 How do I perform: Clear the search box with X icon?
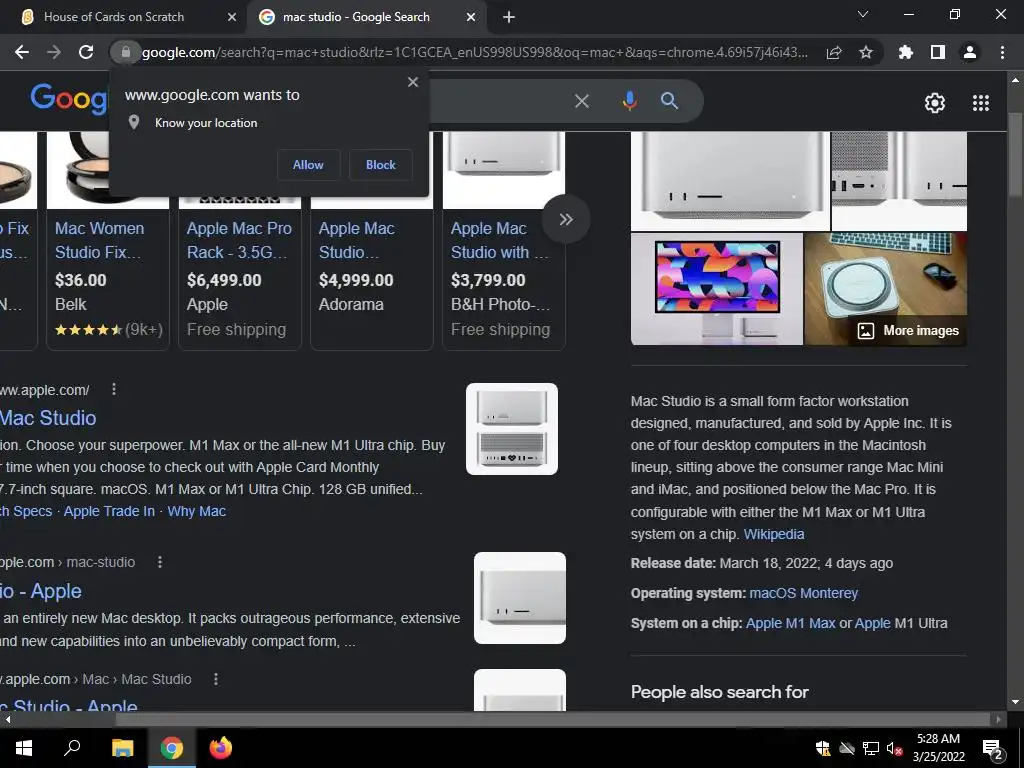point(581,101)
